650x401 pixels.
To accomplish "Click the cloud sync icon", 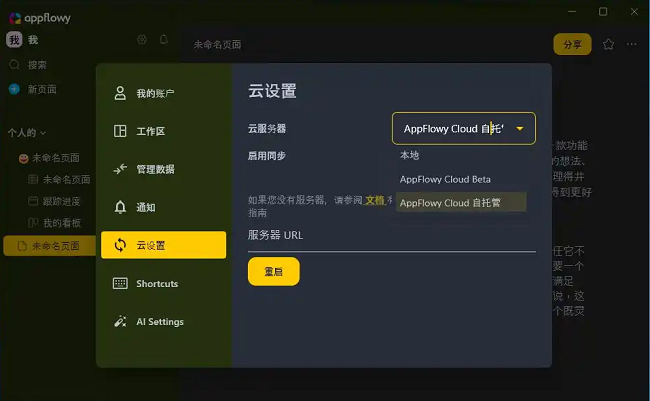I will click(x=120, y=245).
